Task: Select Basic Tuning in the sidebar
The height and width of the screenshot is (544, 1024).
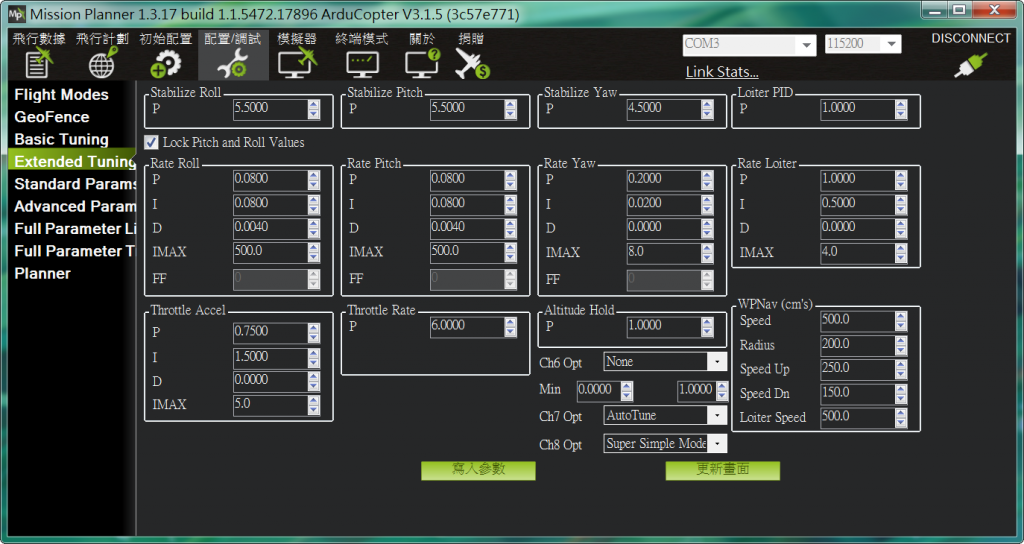Action: pos(61,139)
